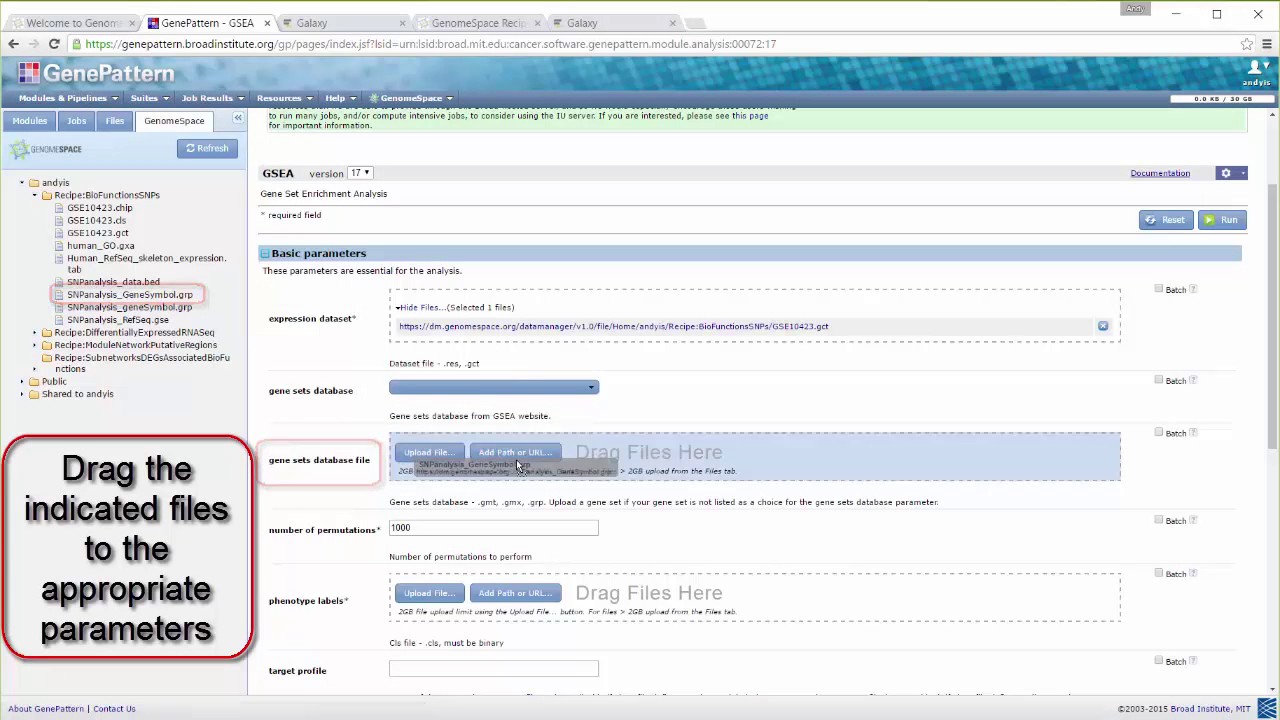The image size is (1280, 720).
Task: Click the GenePattern logo
Action: 96,73
